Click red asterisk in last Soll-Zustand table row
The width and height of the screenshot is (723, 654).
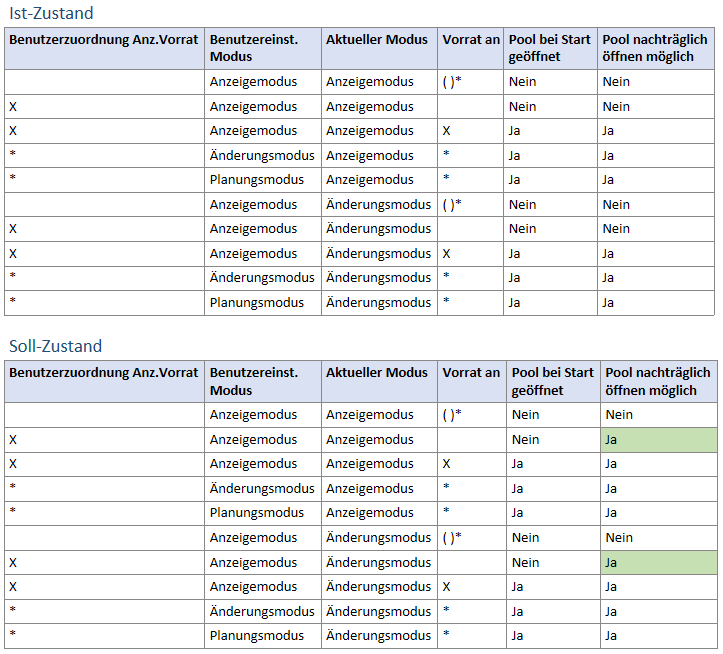click(x=13, y=636)
